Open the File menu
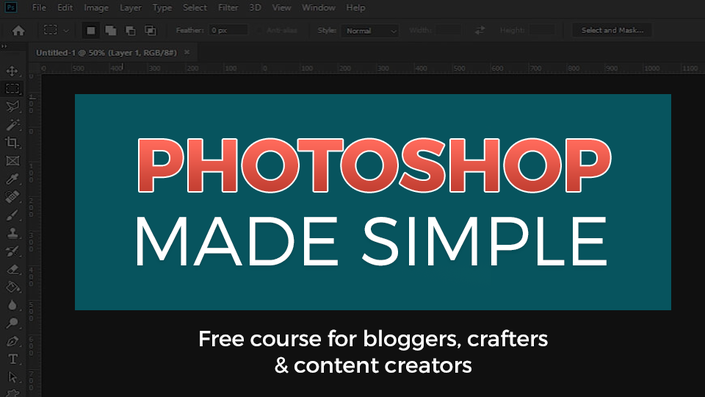This screenshot has width=705, height=397. (x=39, y=8)
